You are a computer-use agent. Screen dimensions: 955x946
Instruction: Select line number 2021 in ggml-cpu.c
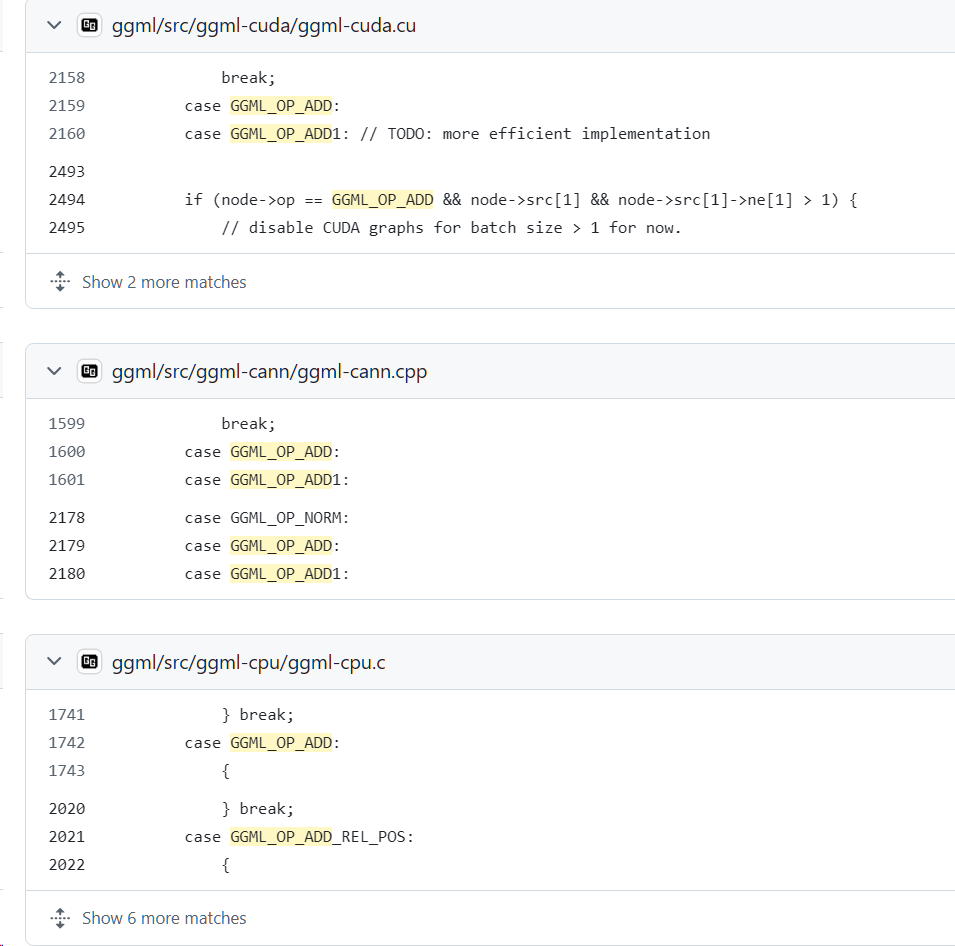[66, 836]
